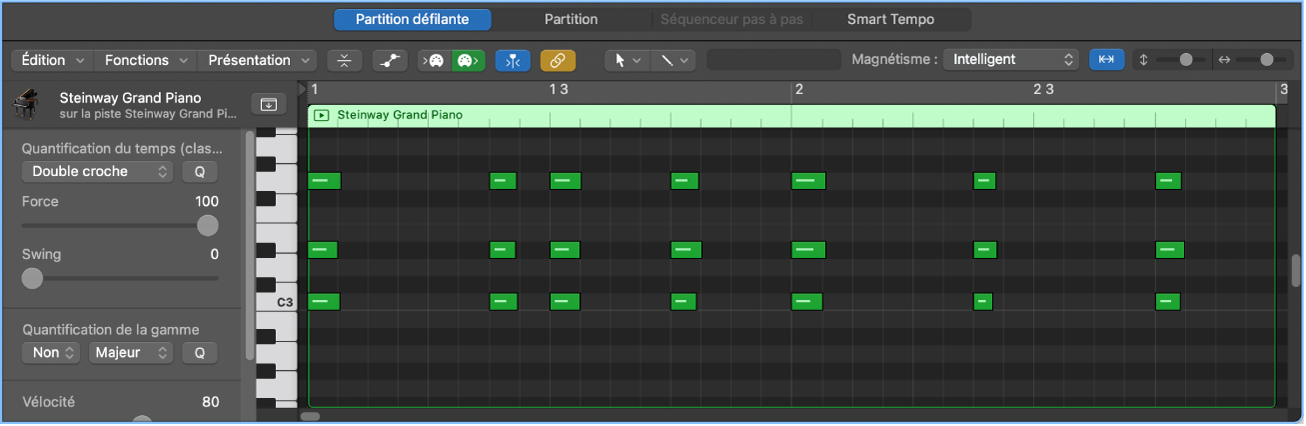
Task: Click the blue horizontal auto-zoom button
Action: point(1106,60)
